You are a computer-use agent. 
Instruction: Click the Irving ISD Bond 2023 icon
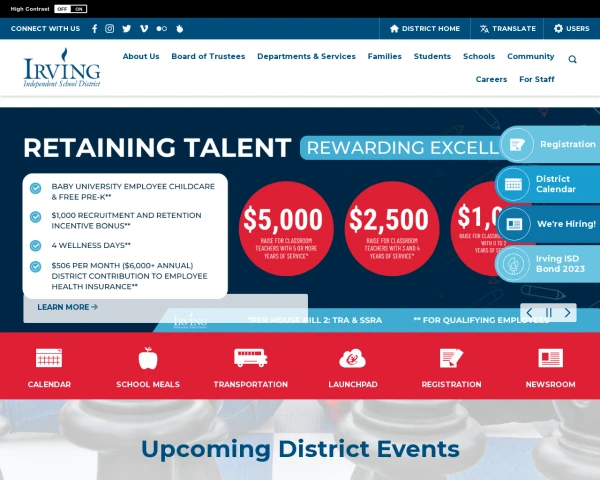[513, 264]
